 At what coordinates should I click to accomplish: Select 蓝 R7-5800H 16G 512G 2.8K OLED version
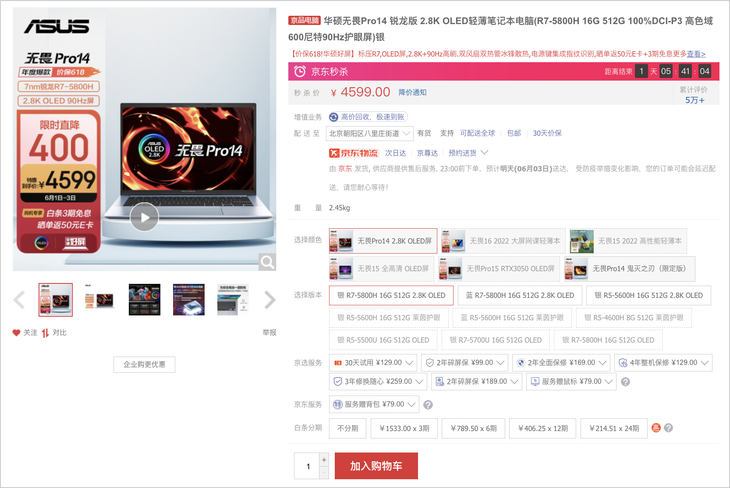519,295
